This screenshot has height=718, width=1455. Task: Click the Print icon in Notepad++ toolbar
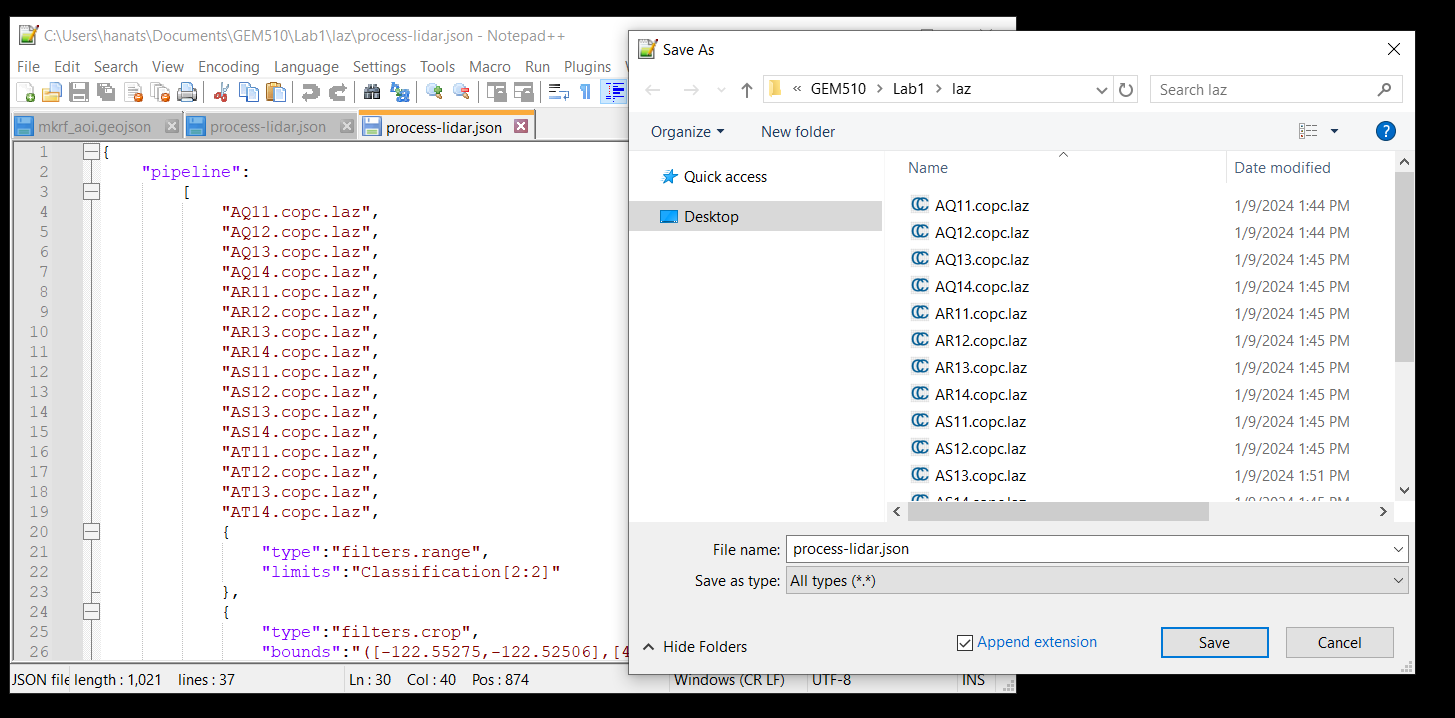[187, 92]
